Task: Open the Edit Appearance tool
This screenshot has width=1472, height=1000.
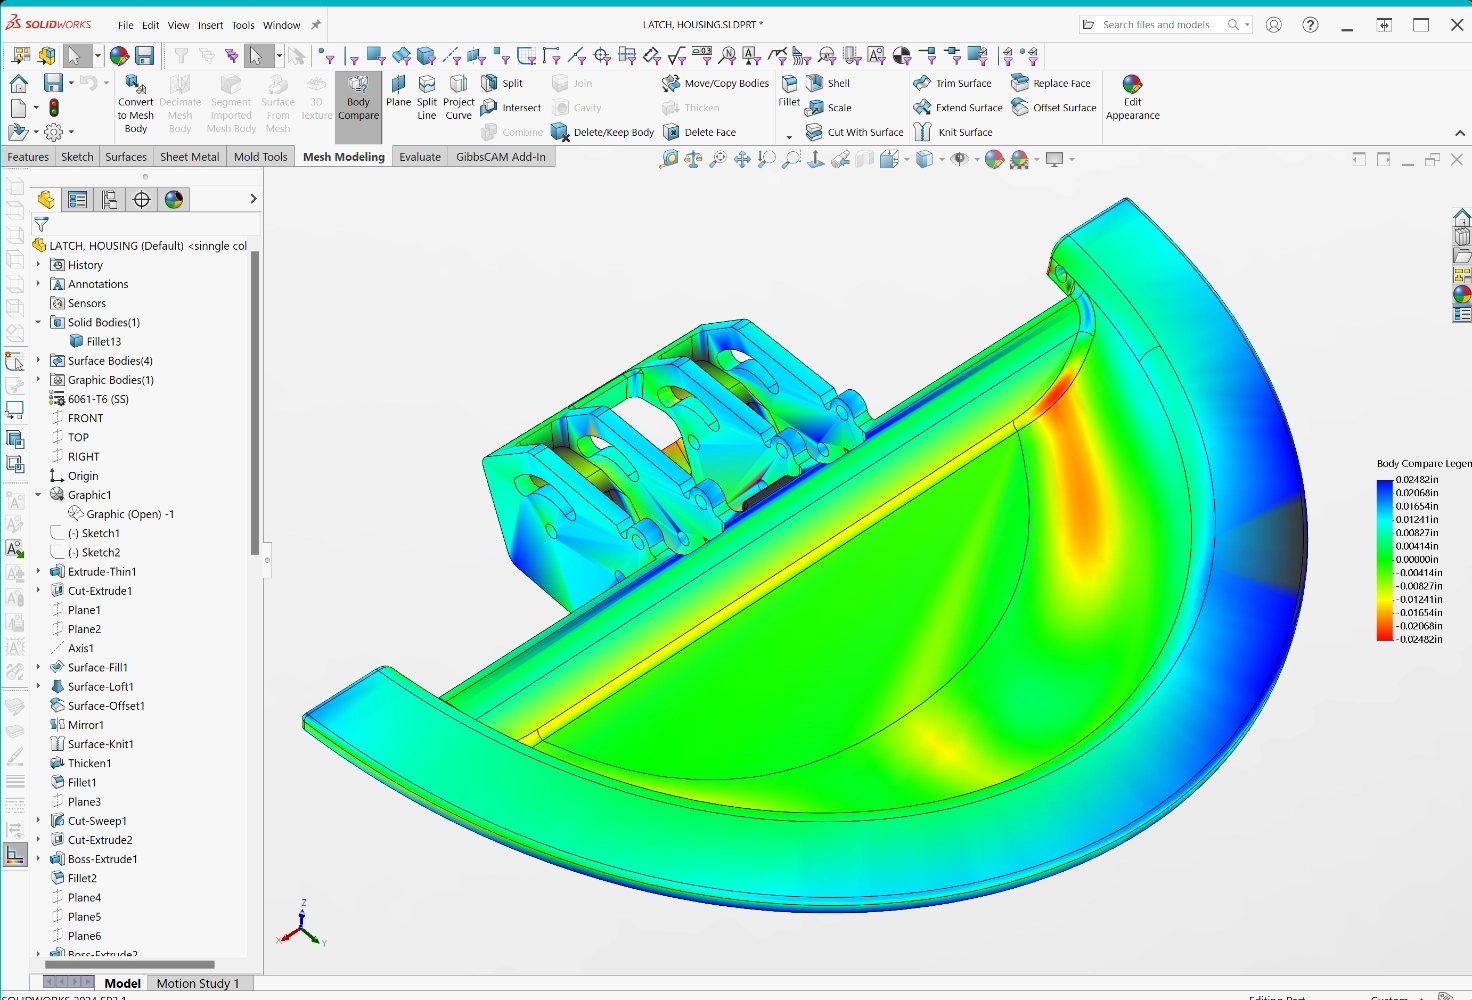Action: tap(1132, 98)
